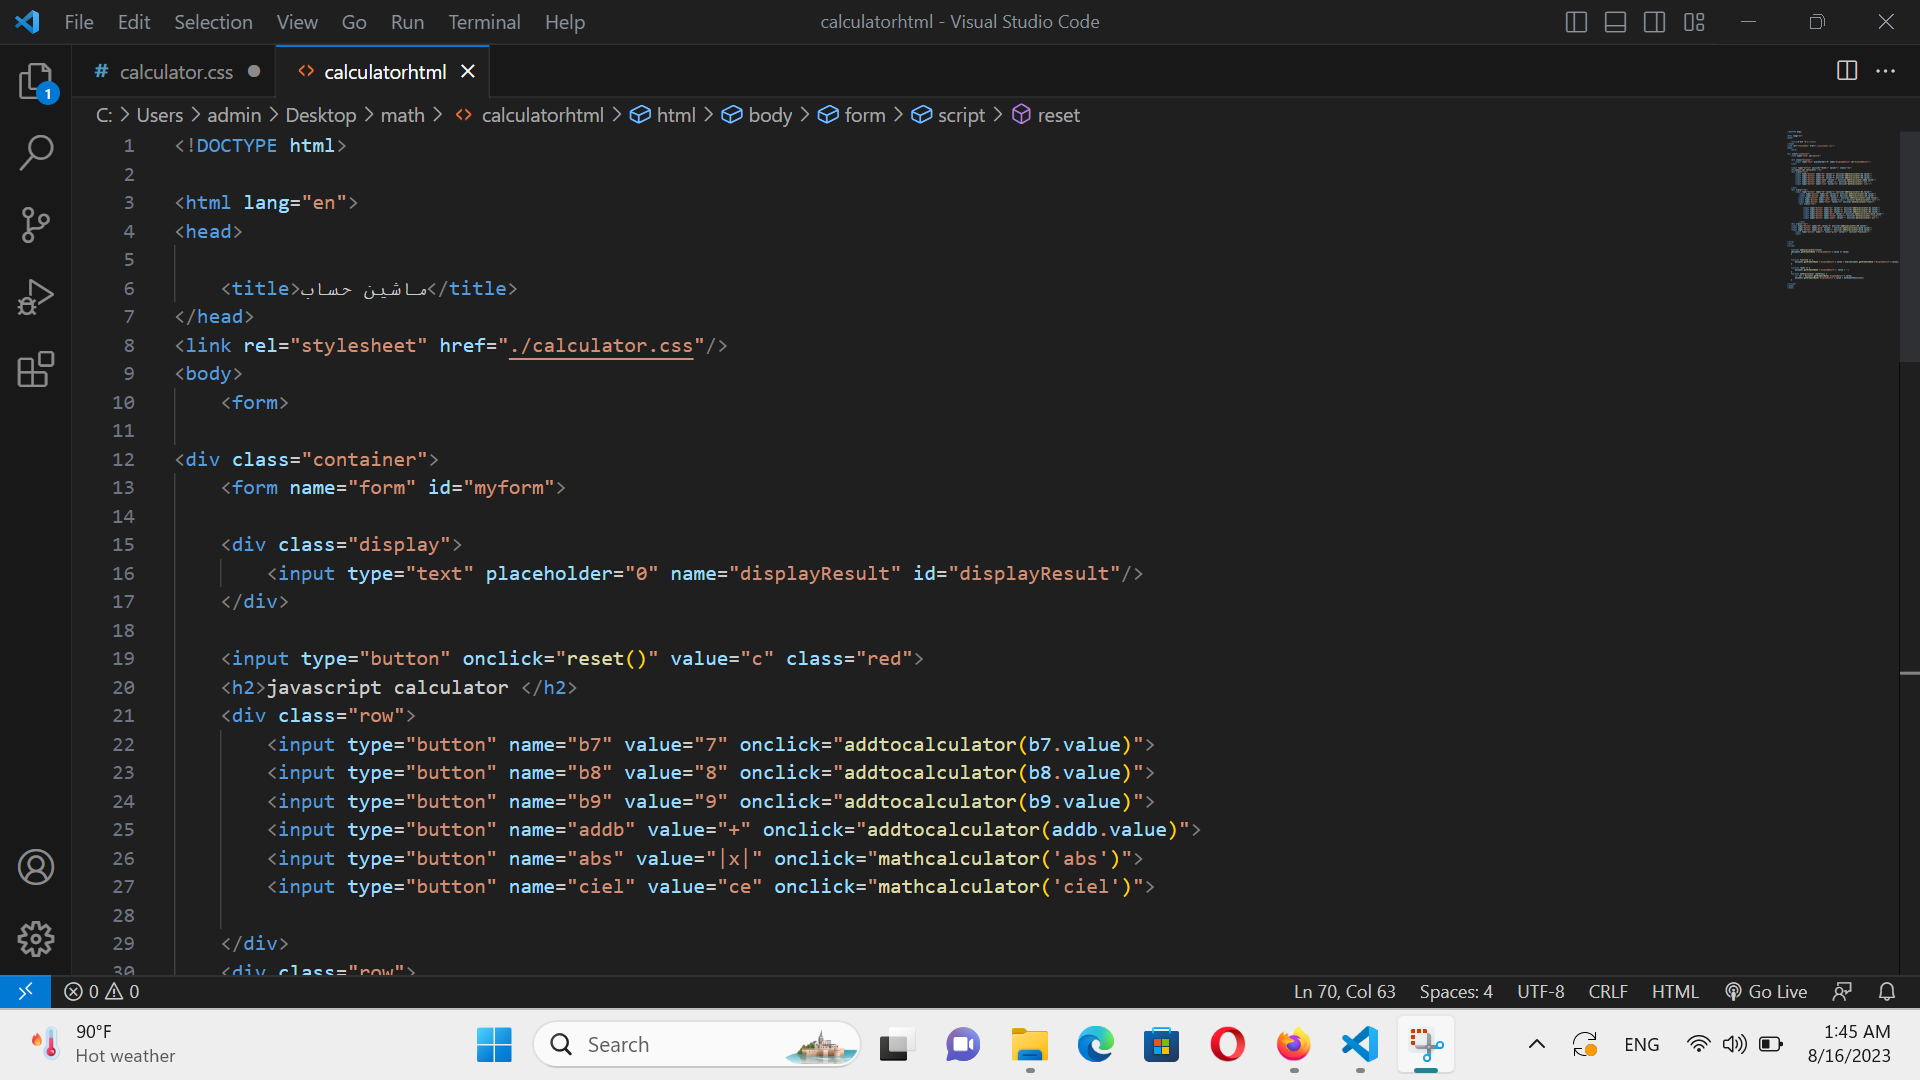Image resolution: width=1920 pixels, height=1080 pixels.
Task: Open Snipping Tool from the taskbar
Action: coord(1426,1045)
